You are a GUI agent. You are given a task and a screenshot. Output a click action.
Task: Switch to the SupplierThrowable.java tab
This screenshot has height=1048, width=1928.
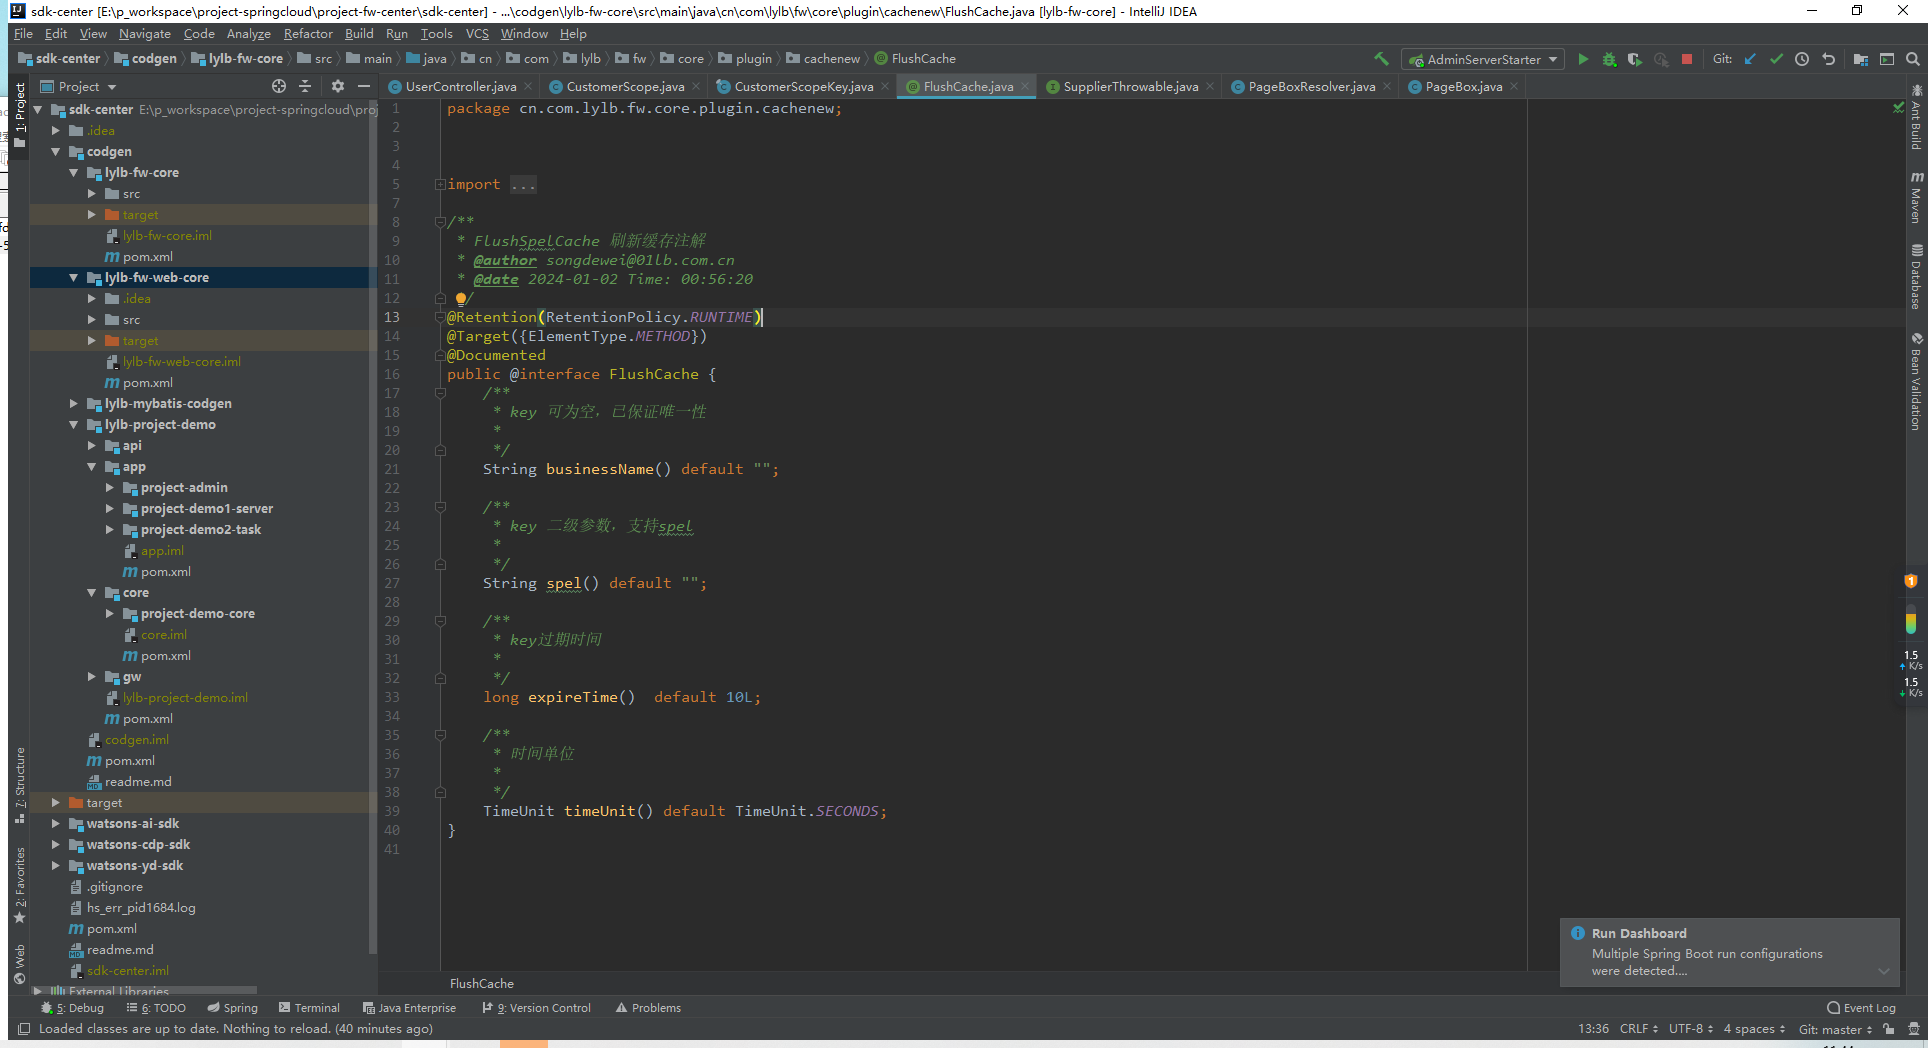1130,86
